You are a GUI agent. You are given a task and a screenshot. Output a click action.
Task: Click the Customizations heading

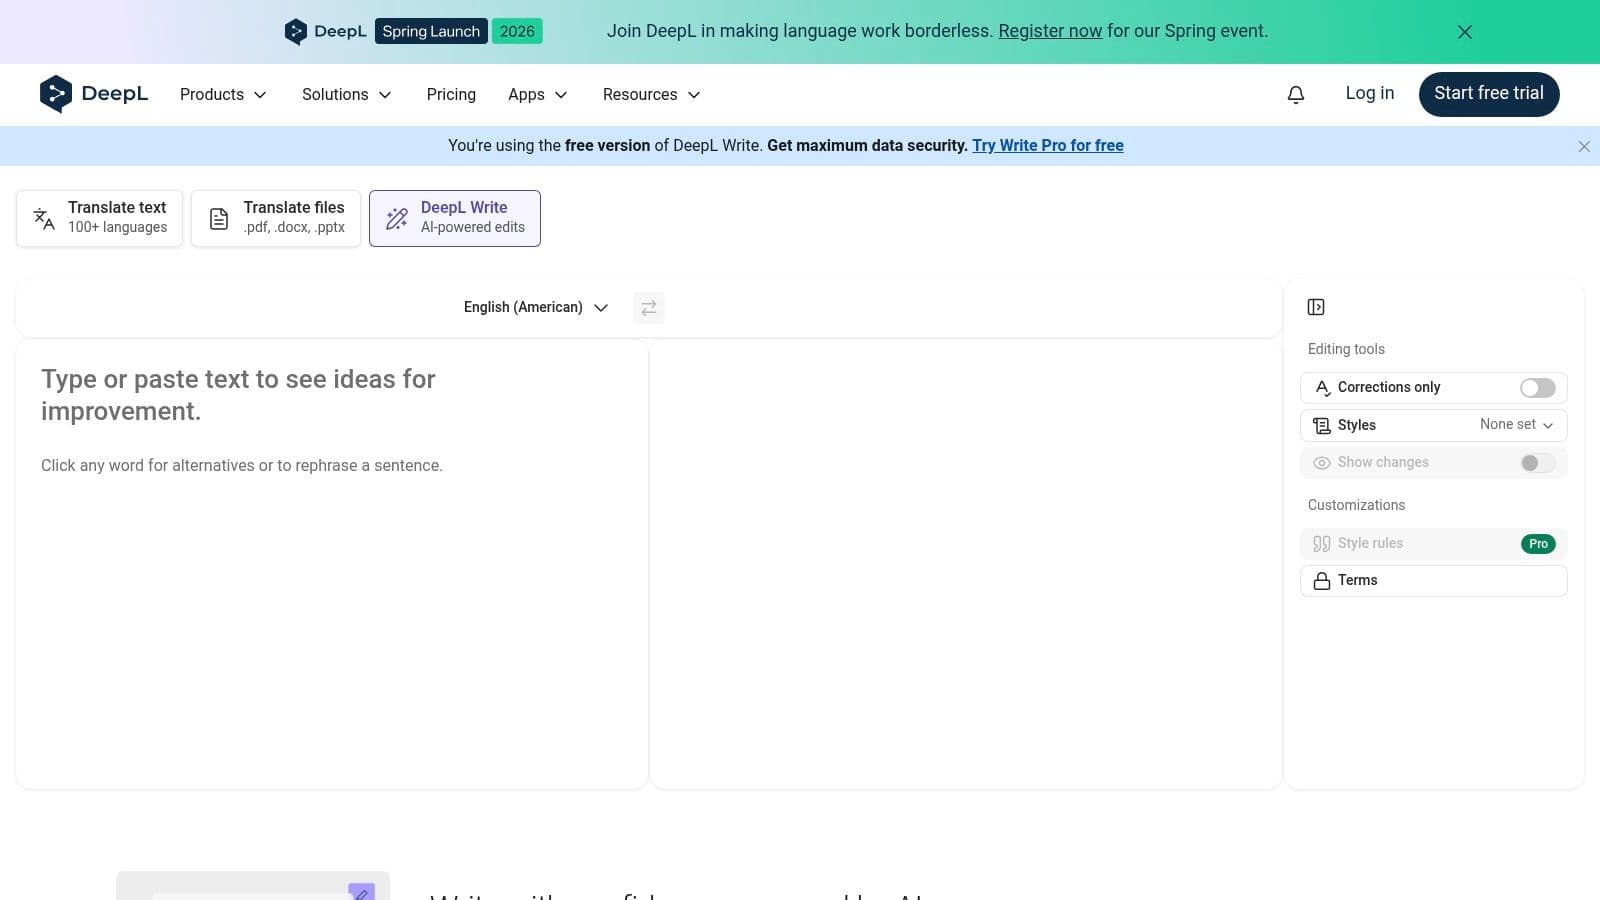[x=1356, y=505]
